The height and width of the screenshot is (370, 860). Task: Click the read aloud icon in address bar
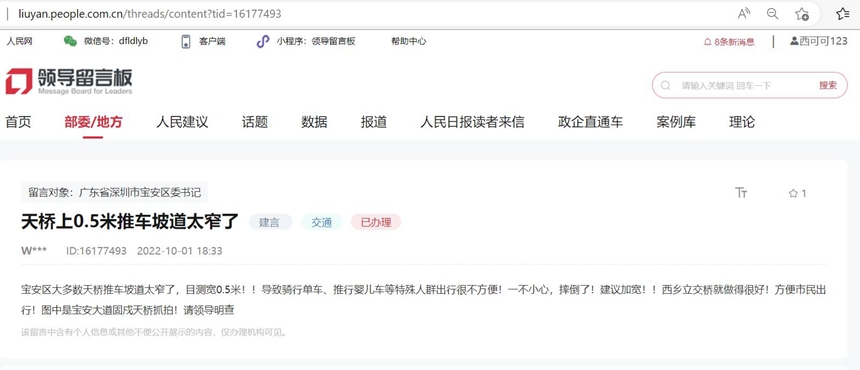coord(744,14)
